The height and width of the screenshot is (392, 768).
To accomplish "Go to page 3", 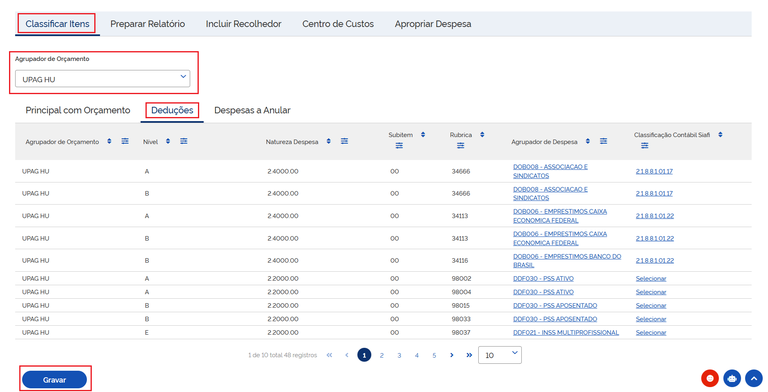I will coord(399,355).
